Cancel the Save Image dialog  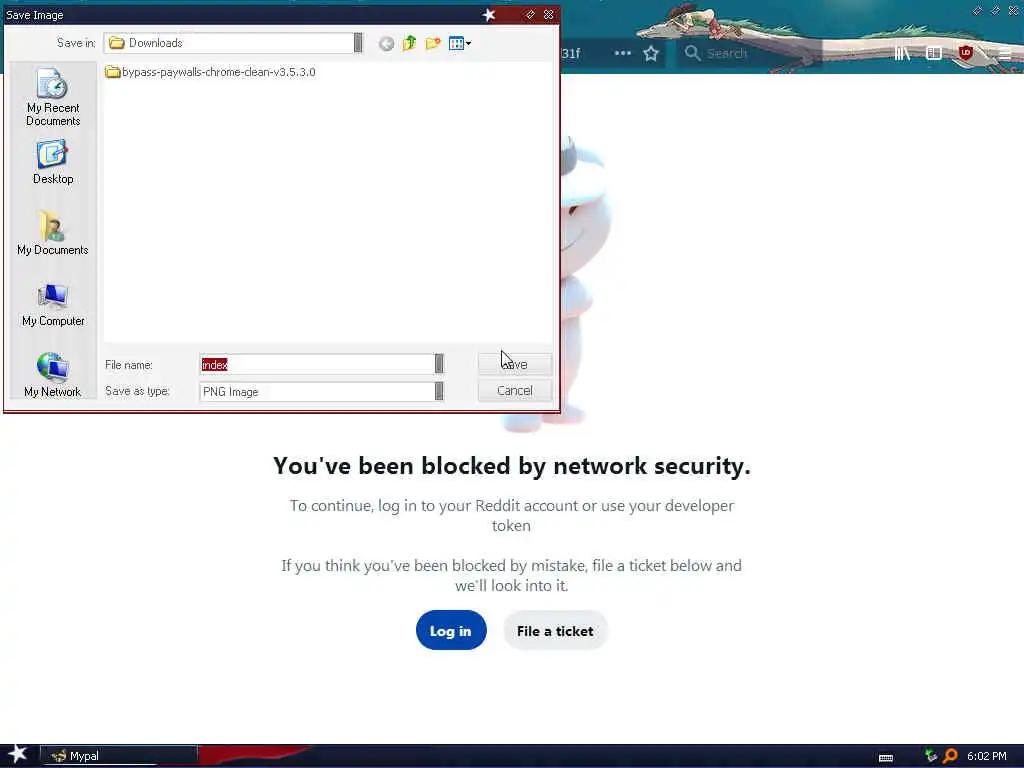(x=515, y=391)
